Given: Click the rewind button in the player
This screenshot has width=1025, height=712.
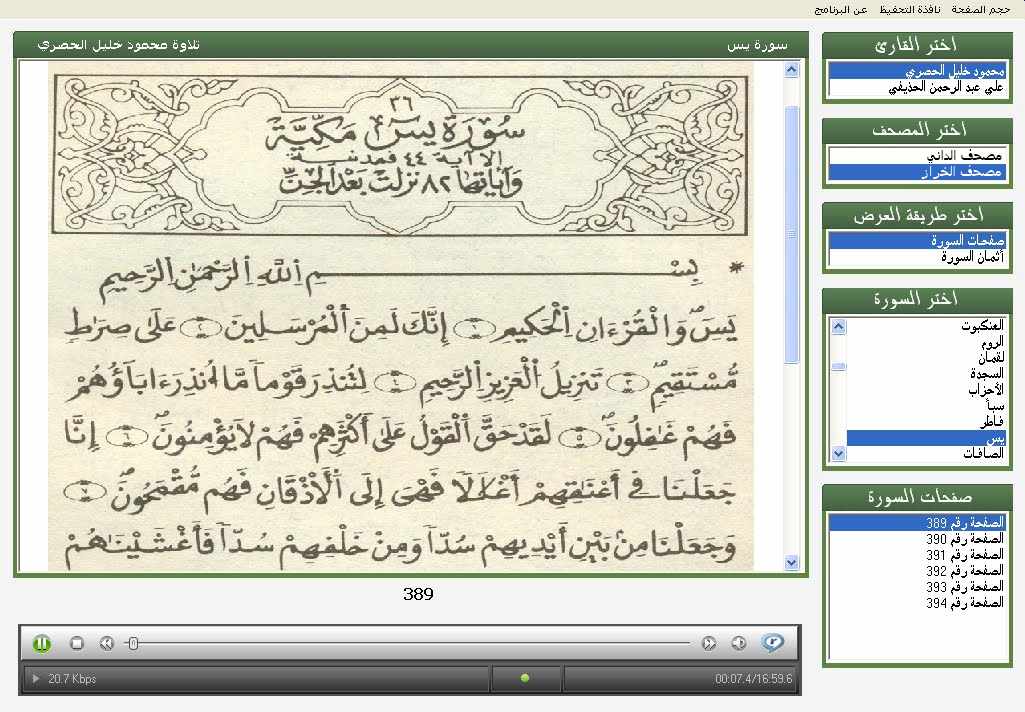Looking at the screenshot, I should (x=107, y=643).
